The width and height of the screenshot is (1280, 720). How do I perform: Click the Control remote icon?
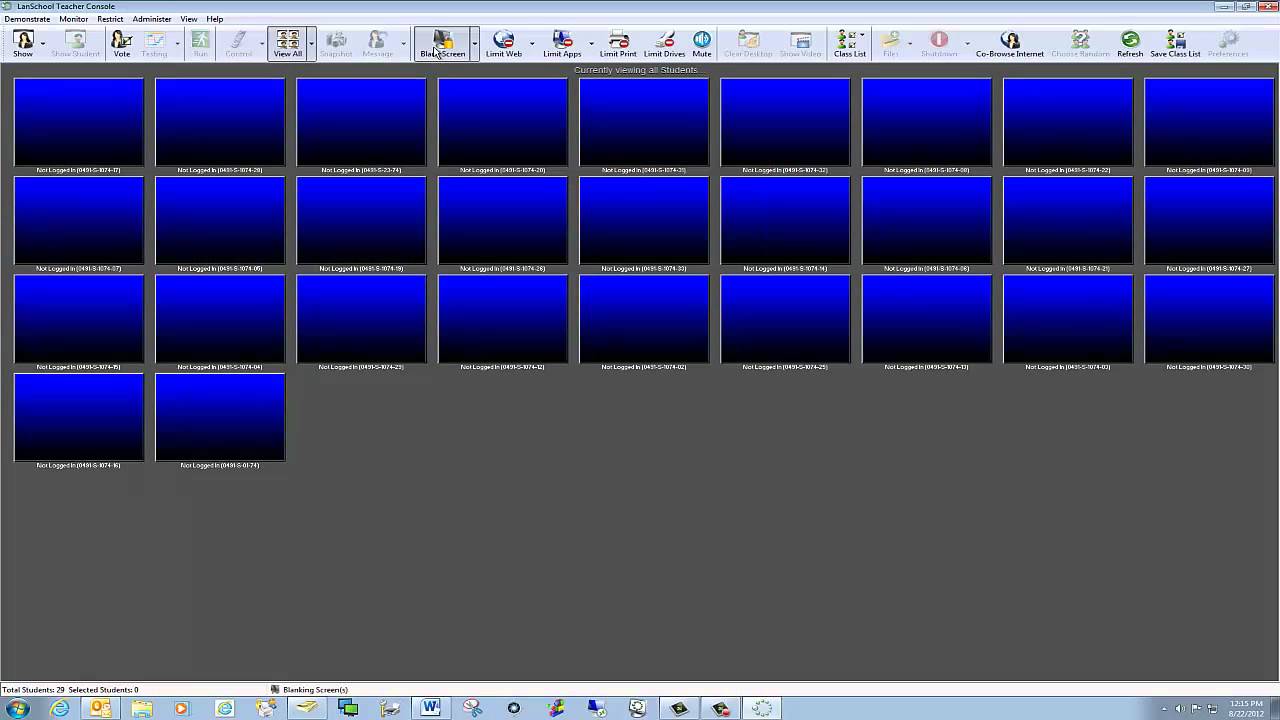point(239,43)
